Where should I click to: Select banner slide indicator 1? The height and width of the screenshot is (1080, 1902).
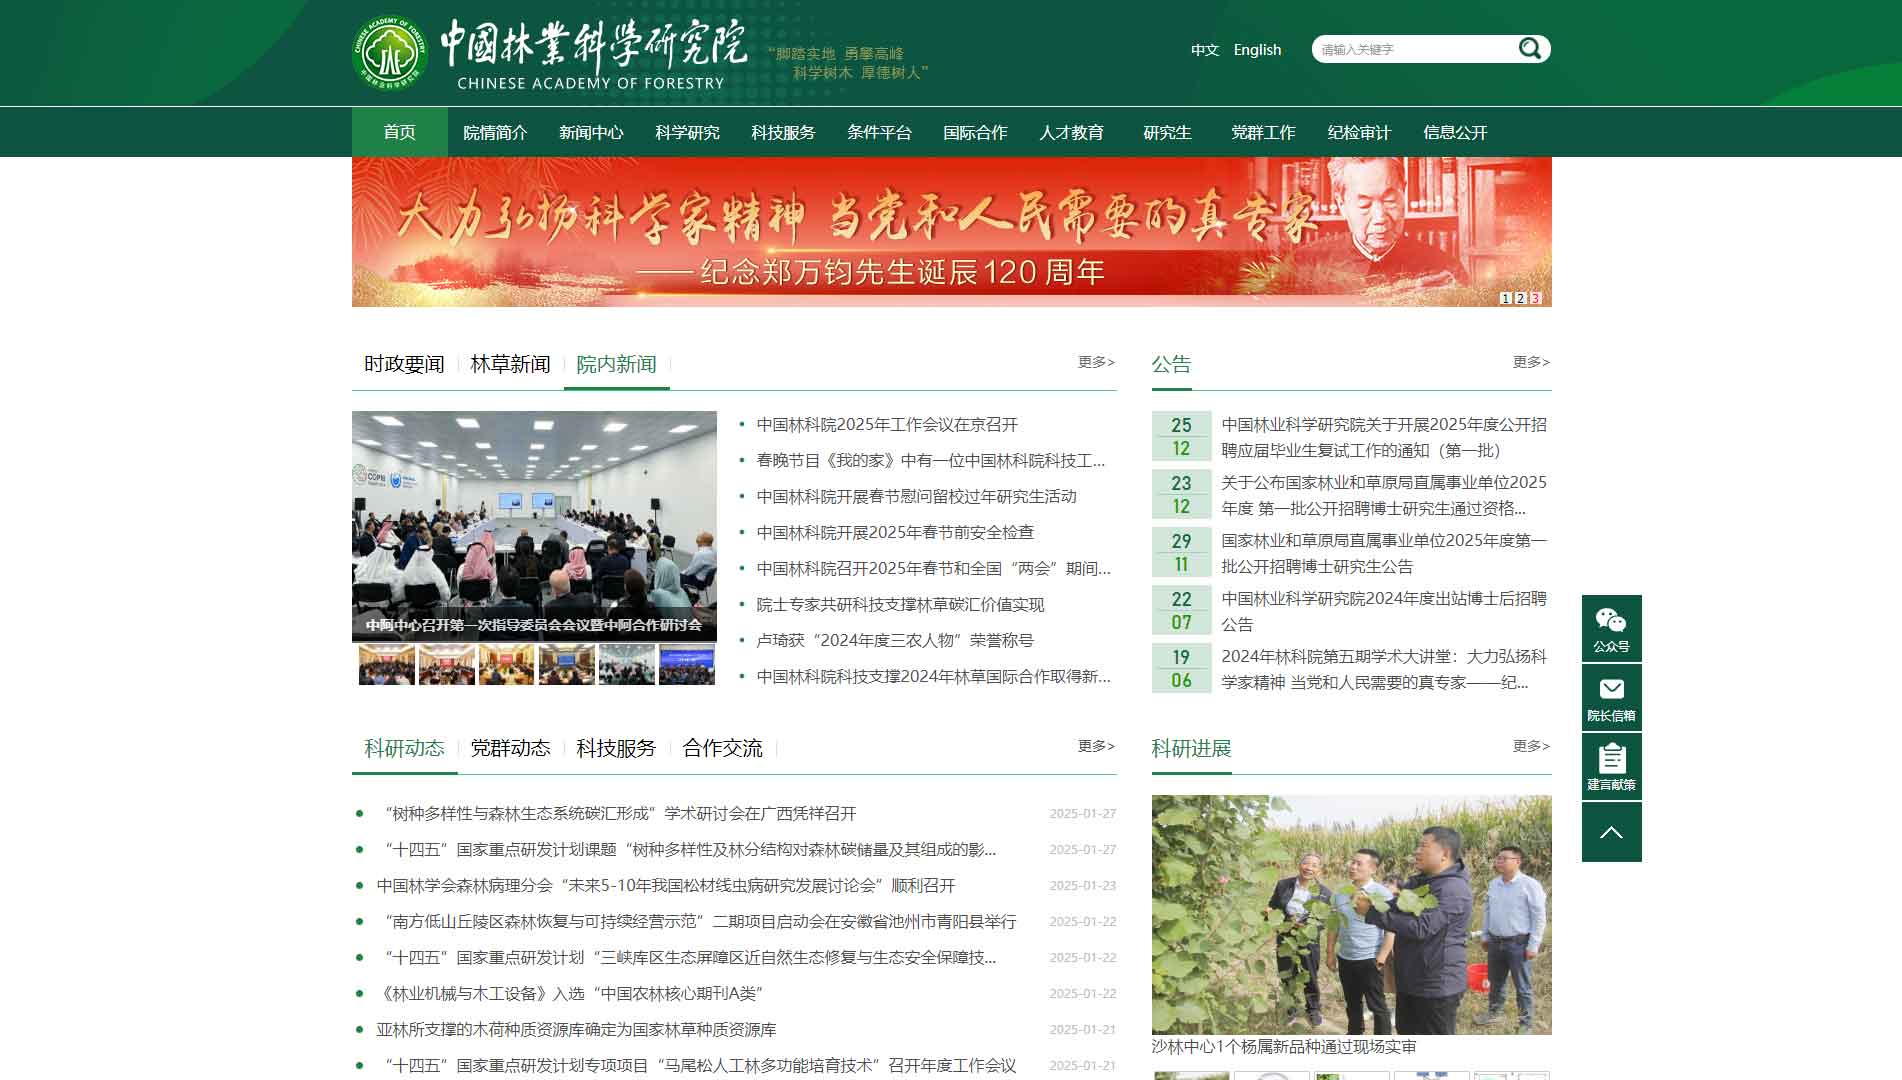(1506, 298)
